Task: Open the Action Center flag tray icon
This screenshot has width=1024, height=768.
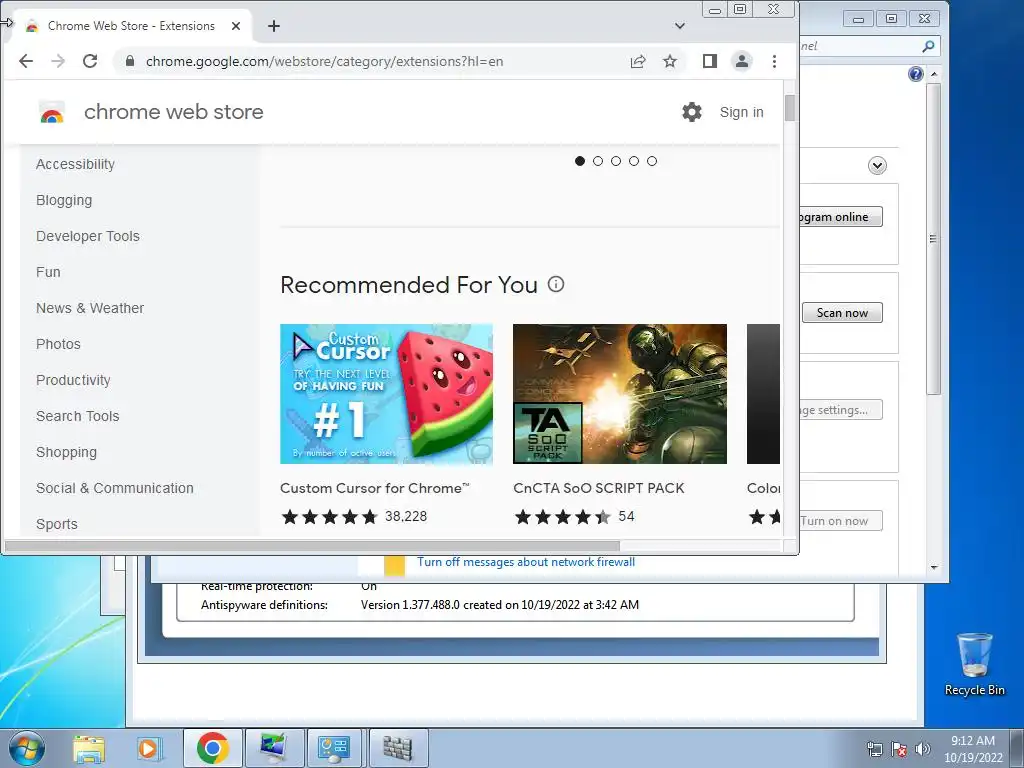Action: (899, 749)
